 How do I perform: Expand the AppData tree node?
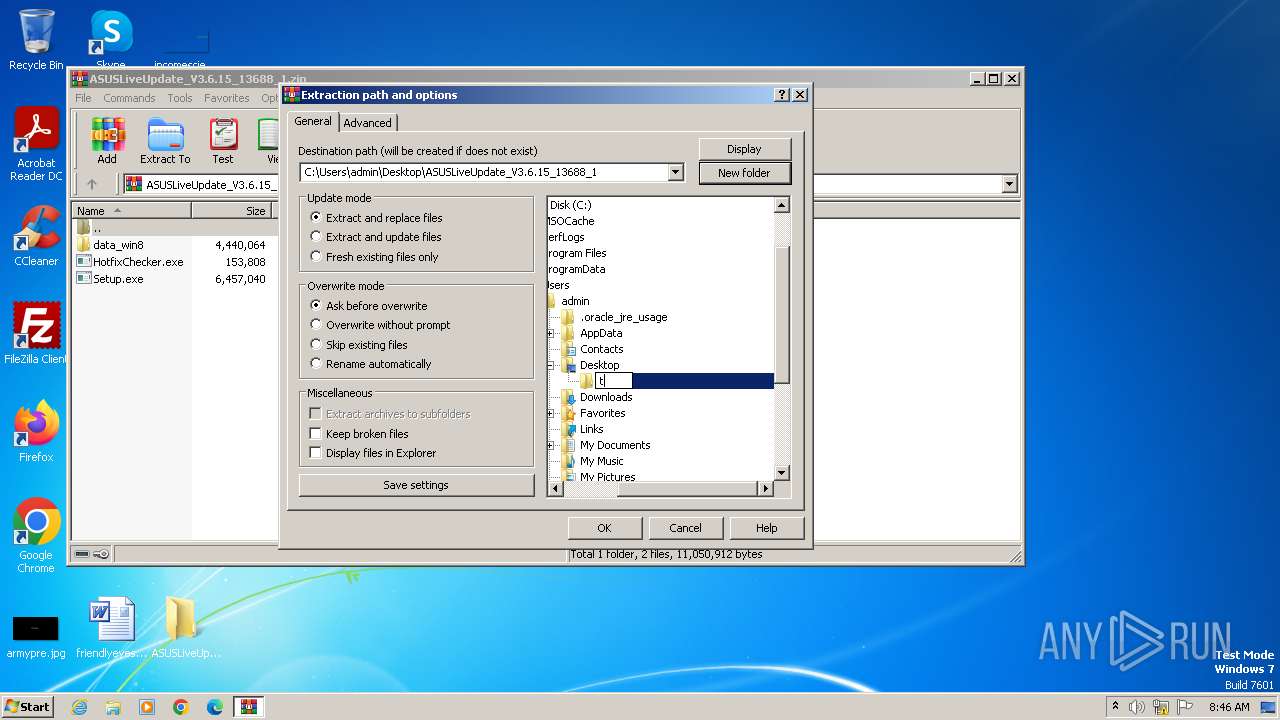(551, 333)
